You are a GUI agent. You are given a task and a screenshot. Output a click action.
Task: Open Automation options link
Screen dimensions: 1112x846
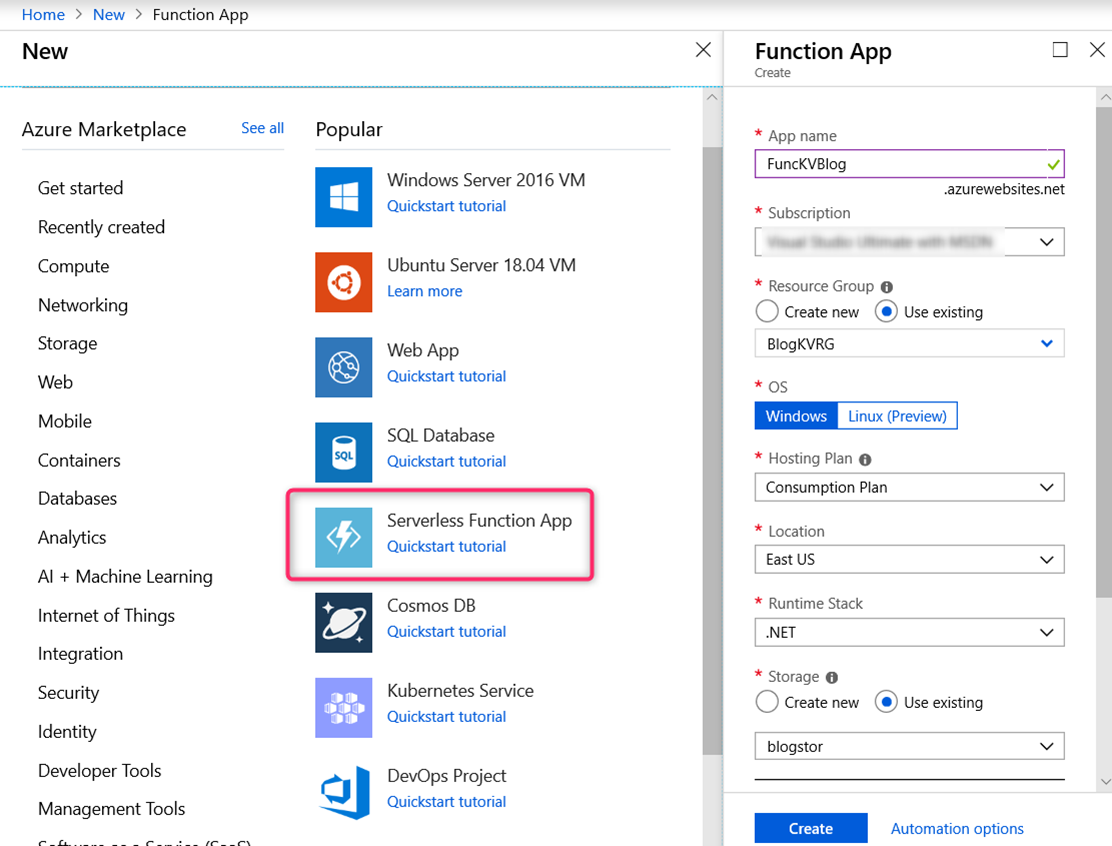(x=957, y=828)
